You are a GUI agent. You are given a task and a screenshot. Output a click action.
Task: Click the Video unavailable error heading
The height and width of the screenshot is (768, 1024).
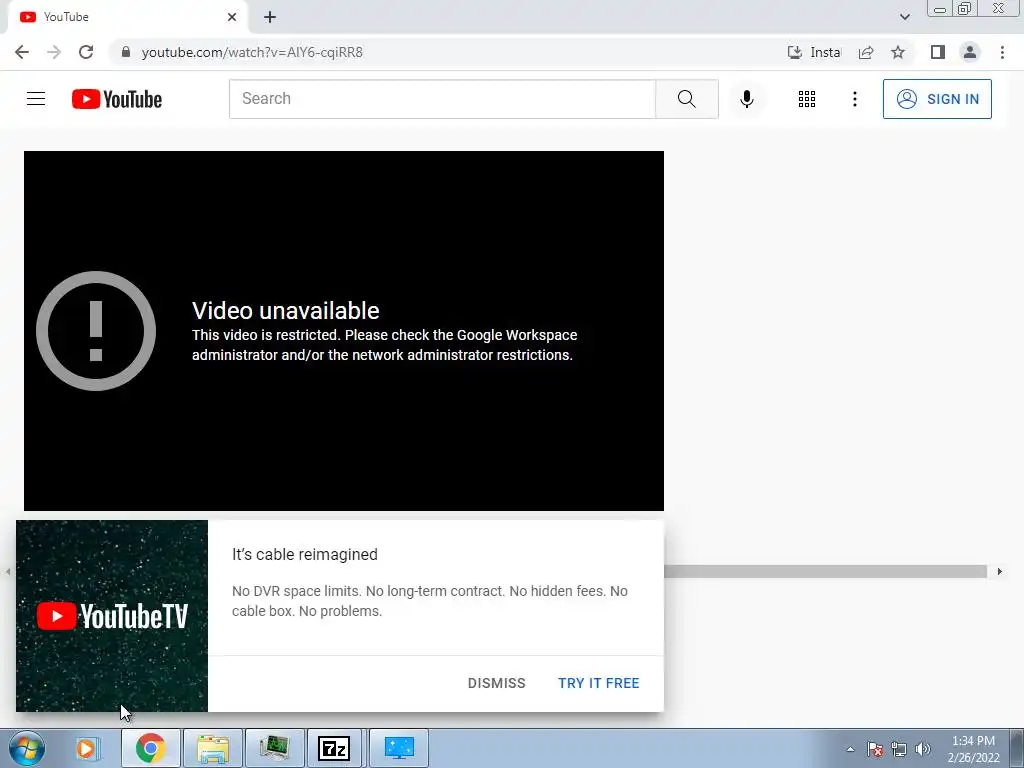(285, 311)
